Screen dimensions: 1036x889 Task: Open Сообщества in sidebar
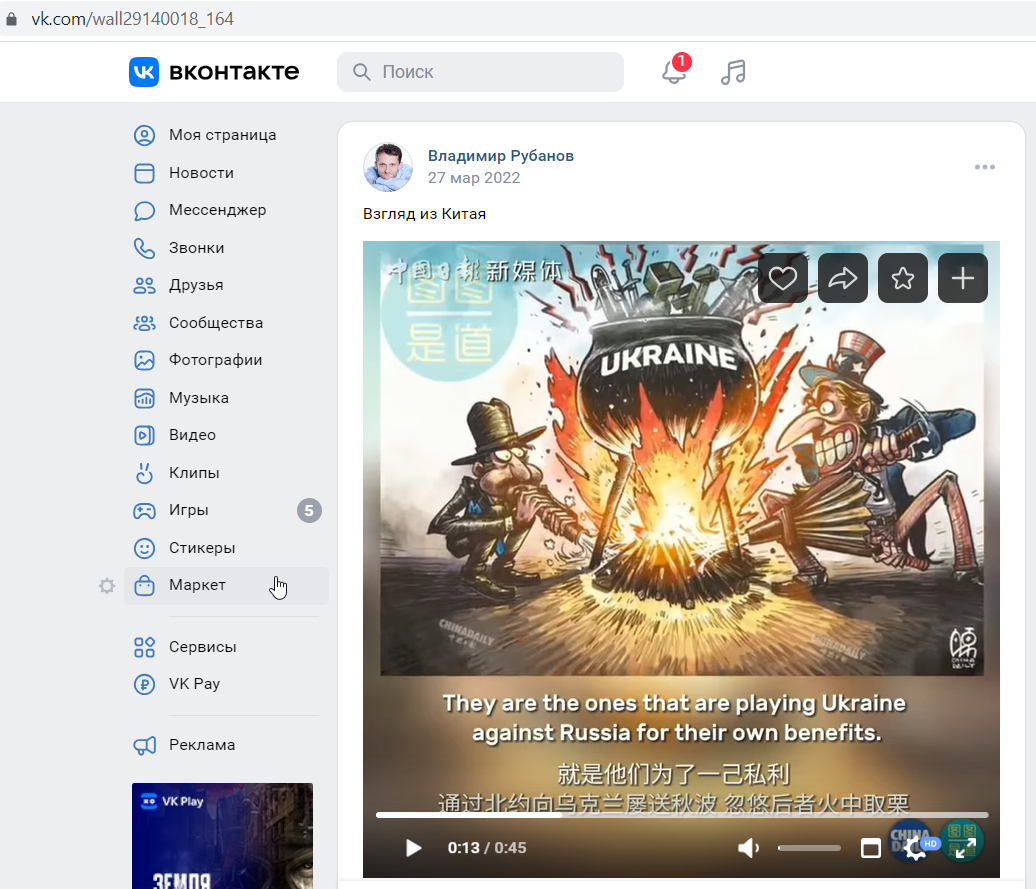pyautogui.click(x=226, y=323)
